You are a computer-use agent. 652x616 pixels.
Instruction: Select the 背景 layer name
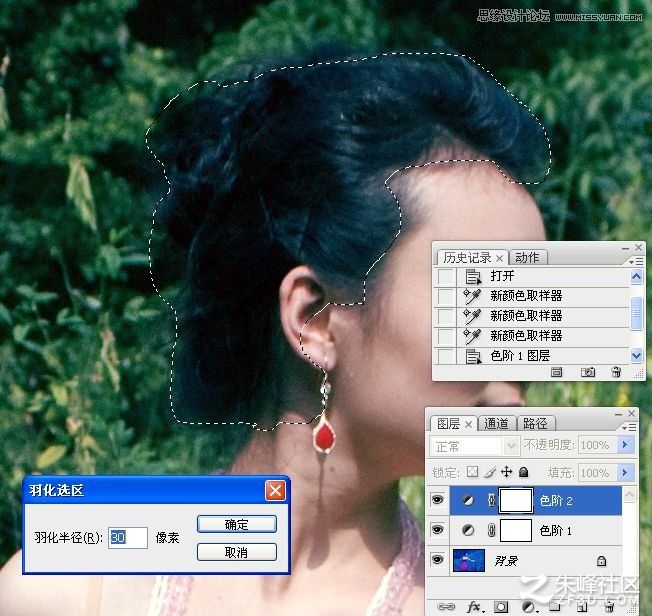(506, 561)
